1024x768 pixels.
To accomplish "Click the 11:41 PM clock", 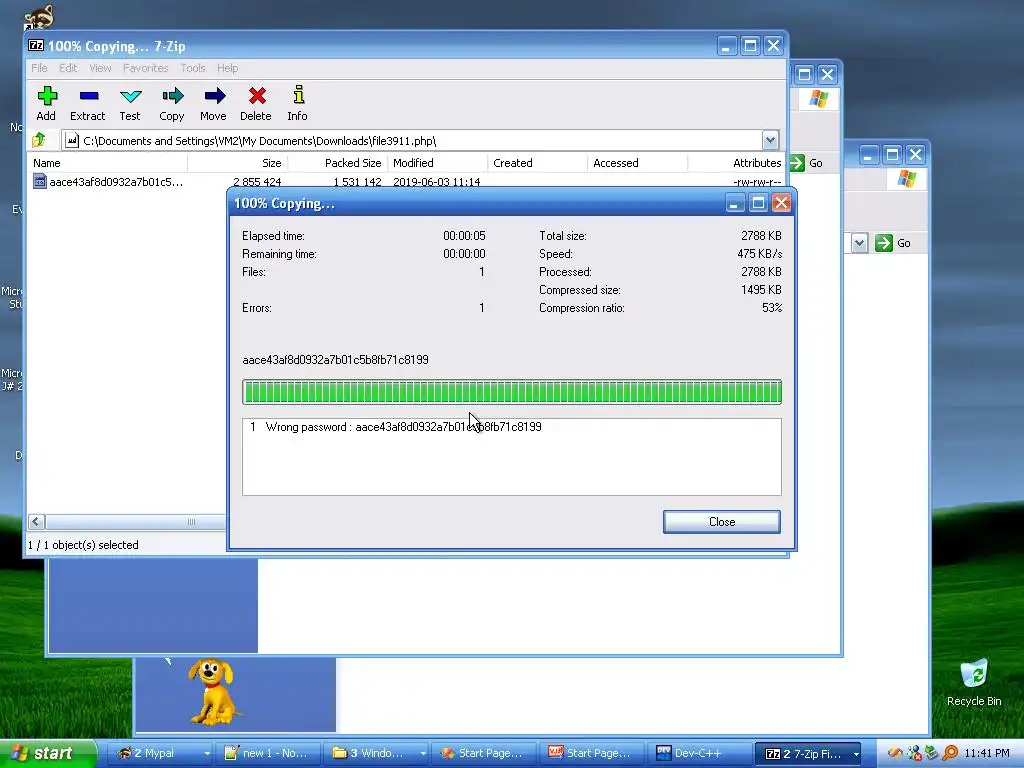I will (x=987, y=753).
